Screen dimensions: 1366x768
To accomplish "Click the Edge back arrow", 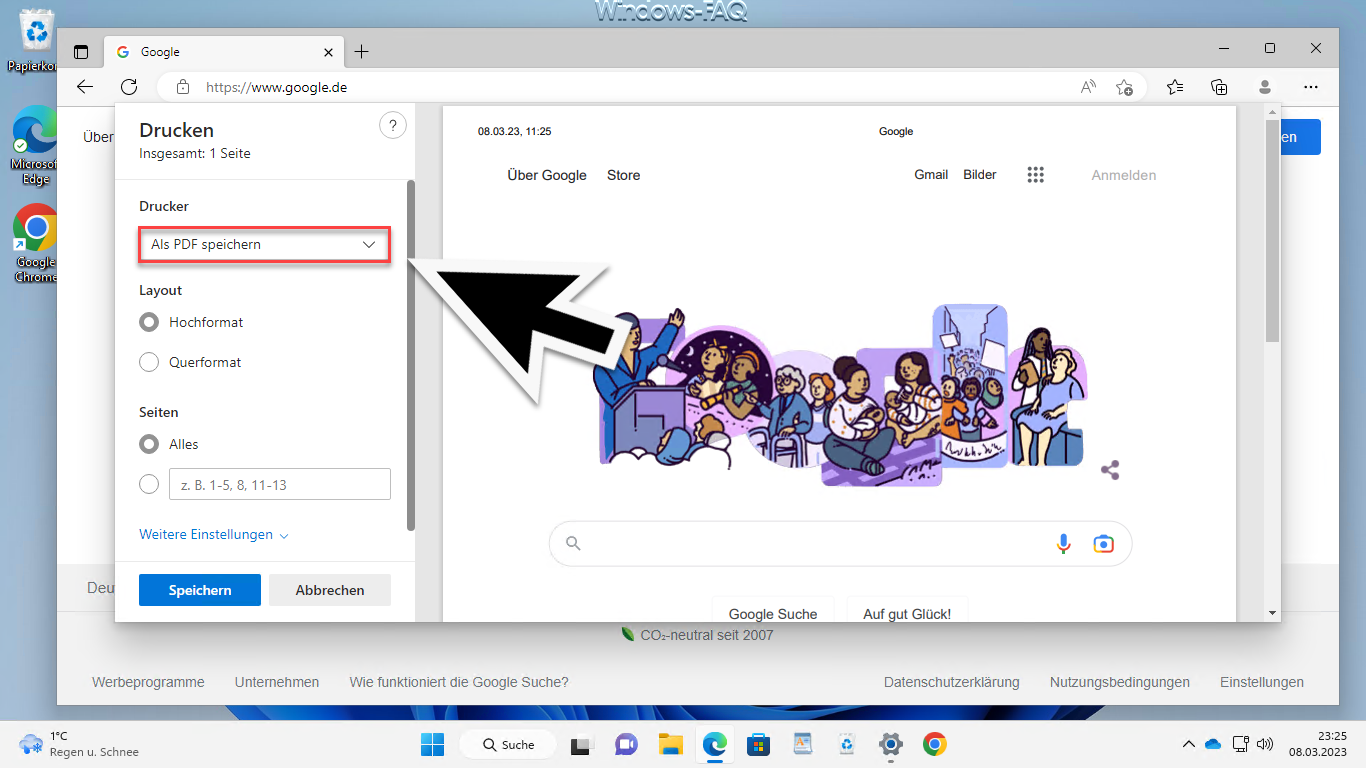I will coord(85,87).
